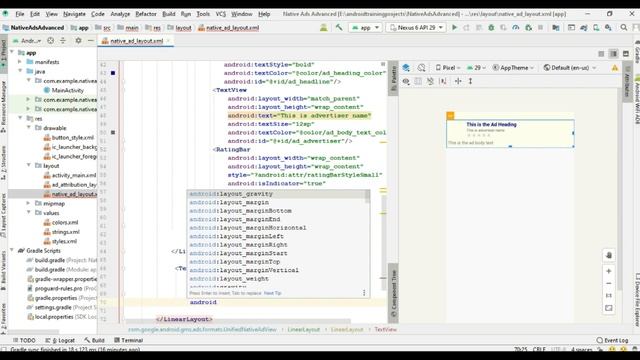640x360 pixels.
Task: Zoom out the preview with minus icon
Action: (x=609, y=283)
